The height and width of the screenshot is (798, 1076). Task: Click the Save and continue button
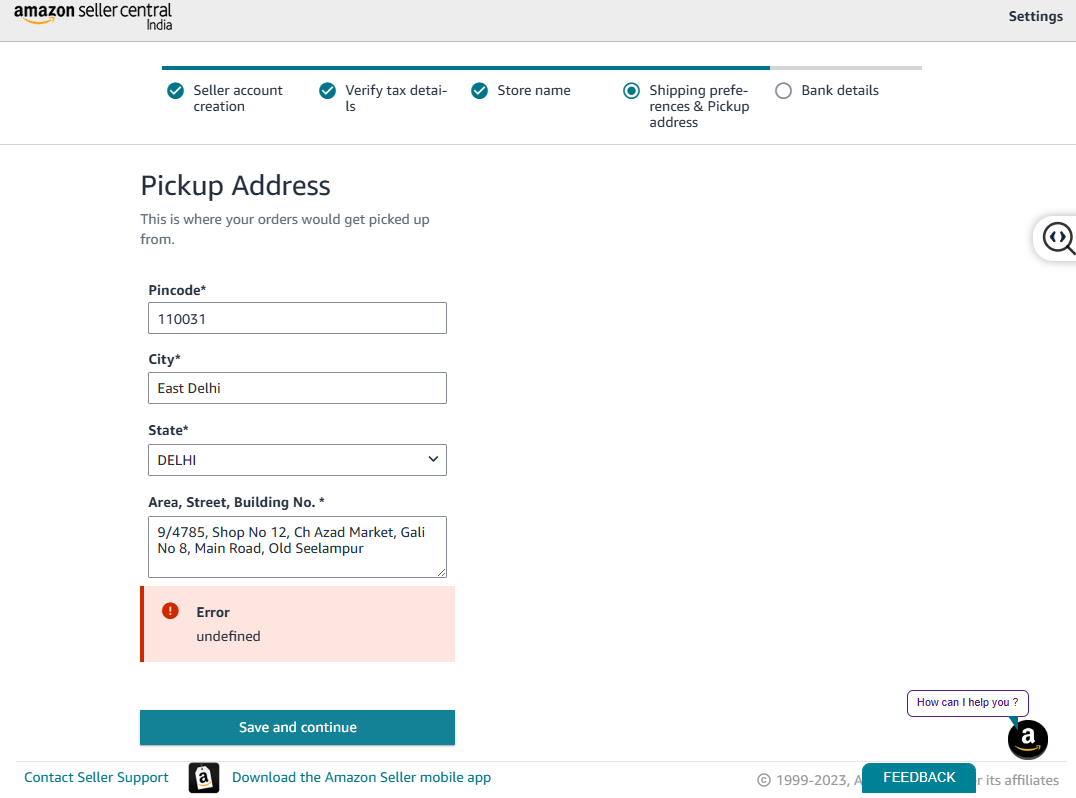tap(297, 727)
